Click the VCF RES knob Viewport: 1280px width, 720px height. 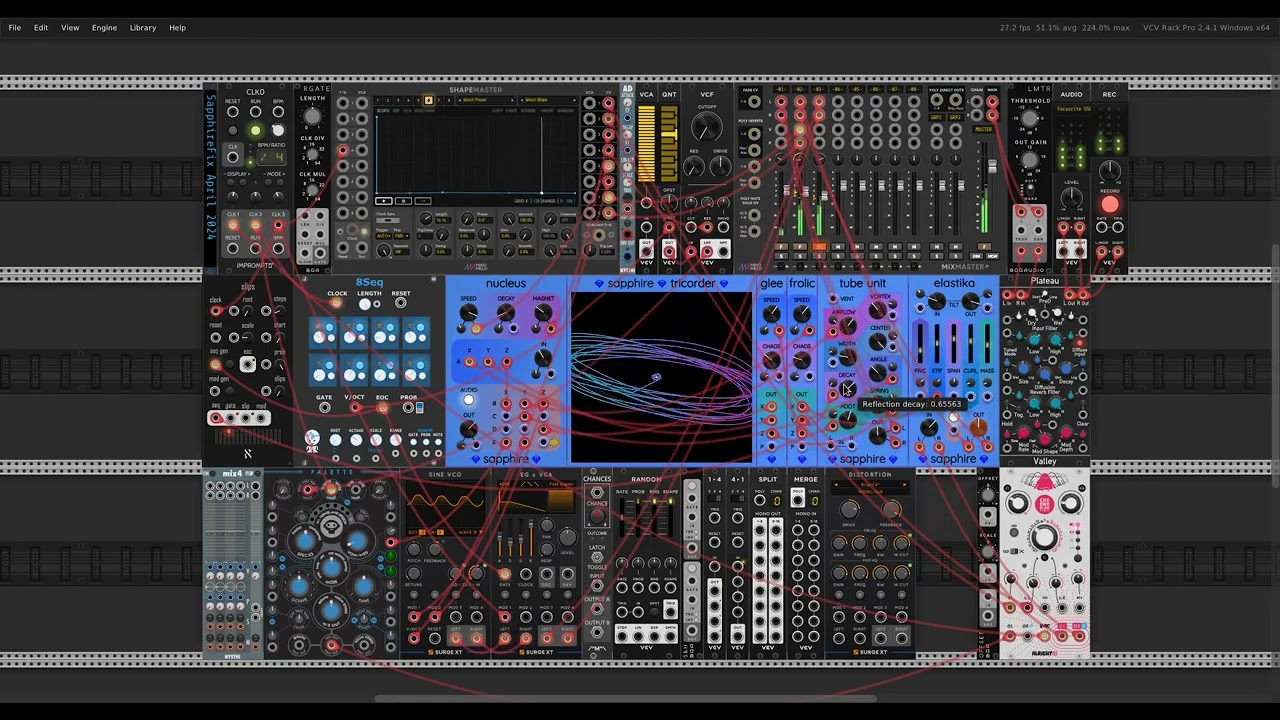[x=693, y=168]
